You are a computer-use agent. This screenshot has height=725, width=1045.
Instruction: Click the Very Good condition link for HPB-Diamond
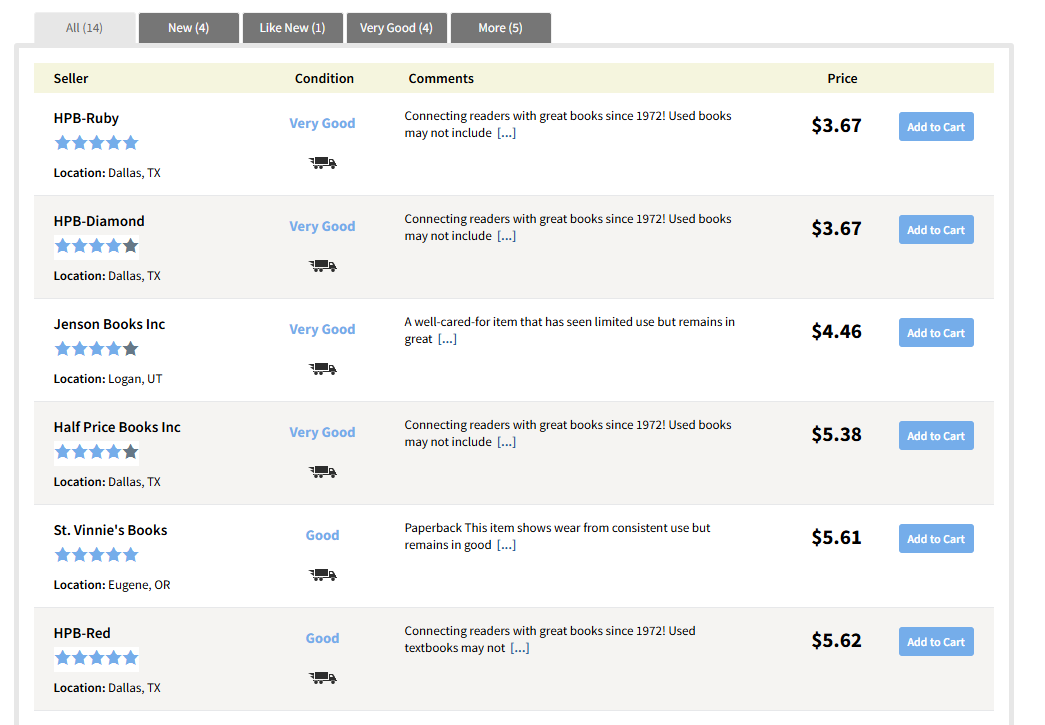323,227
